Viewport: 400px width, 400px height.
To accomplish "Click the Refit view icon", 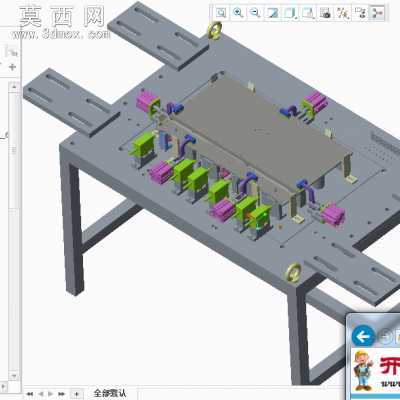I will click(221, 13).
